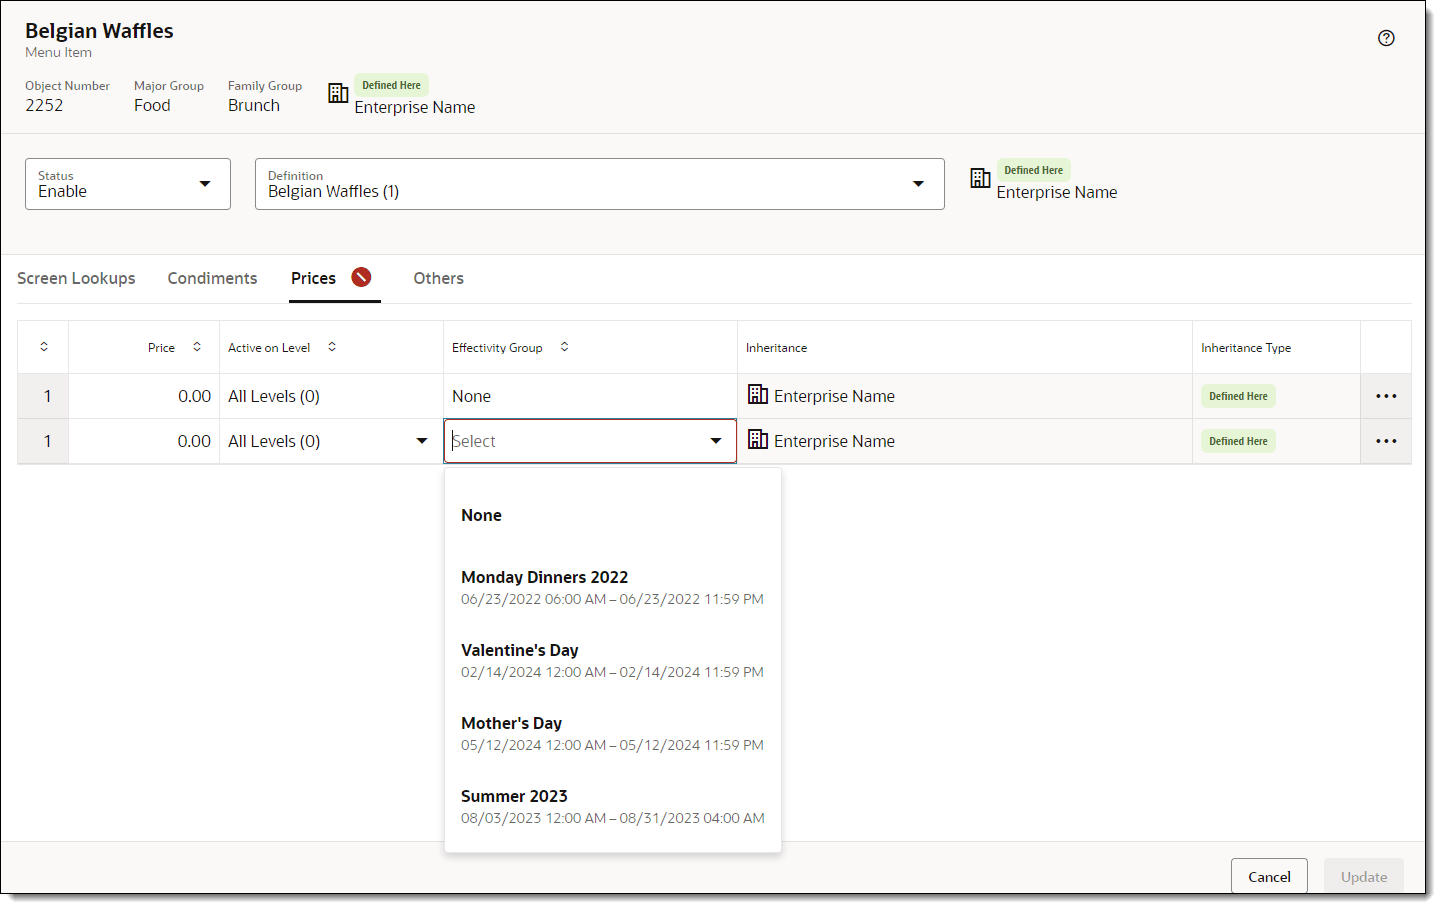Open the help question mark icon
The image size is (1441, 909).
[1386, 38]
